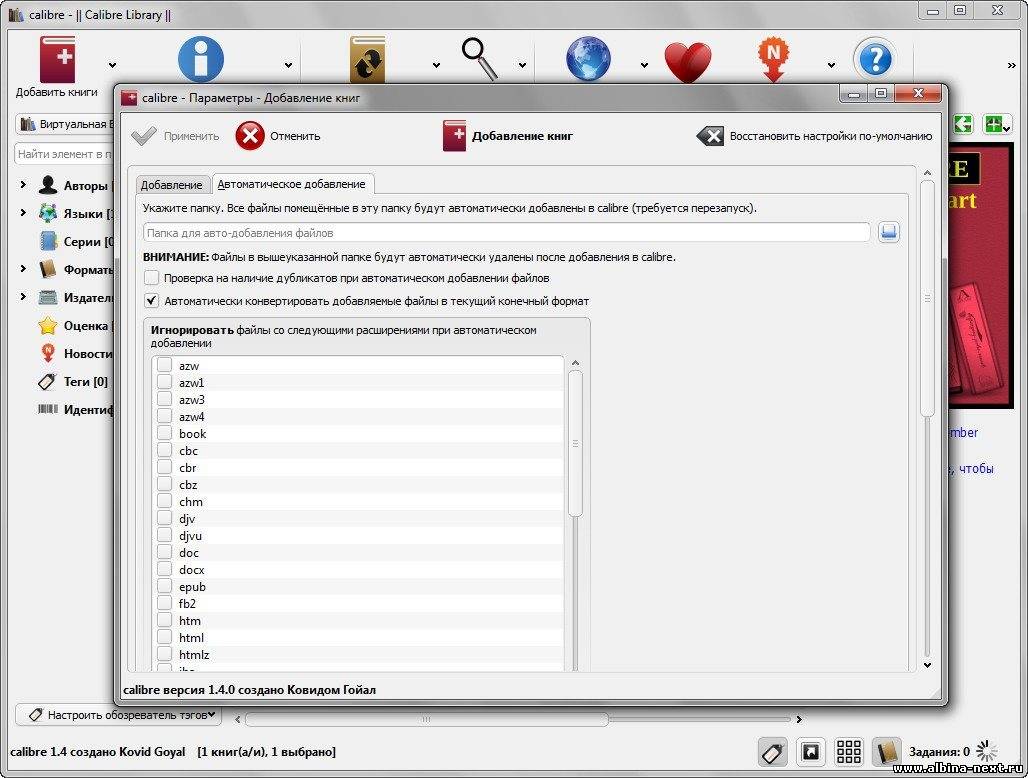The height and width of the screenshot is (778, 1028).
Task: Click the ignored extensions list scrollbar thumb
Action: click(575, 444)
